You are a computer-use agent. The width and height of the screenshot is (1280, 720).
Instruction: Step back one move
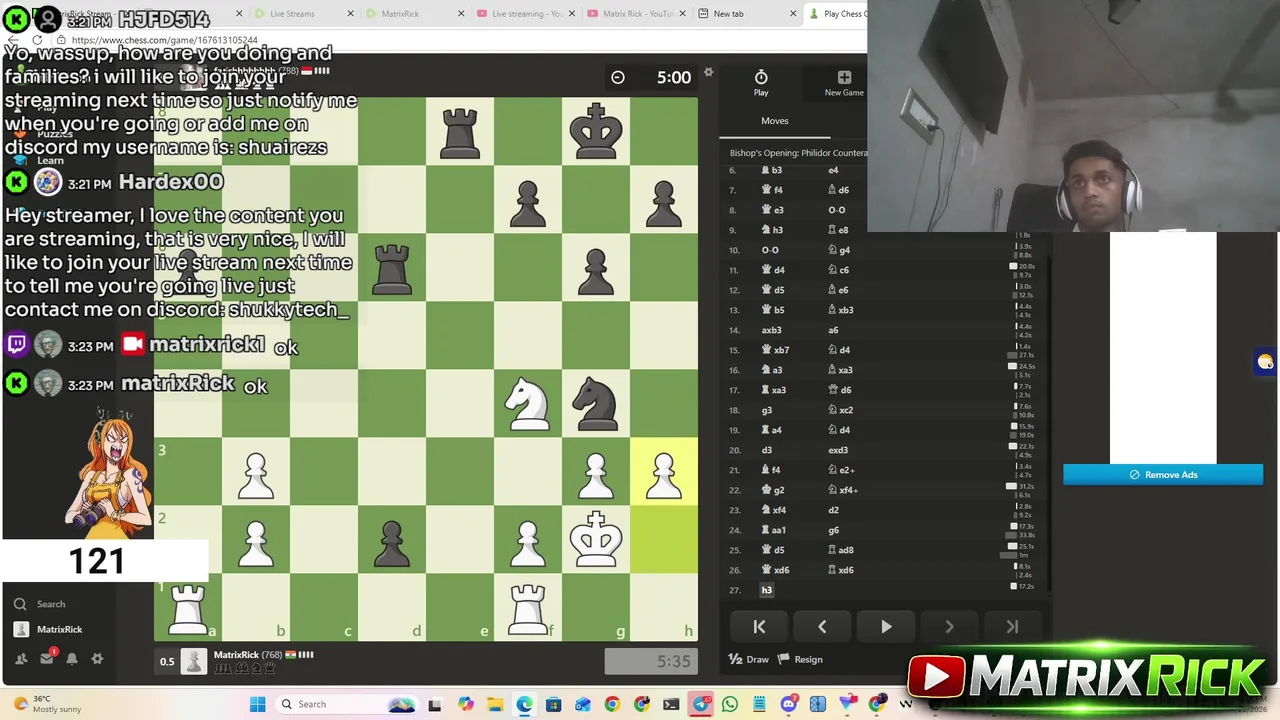[x=822, y=627]
